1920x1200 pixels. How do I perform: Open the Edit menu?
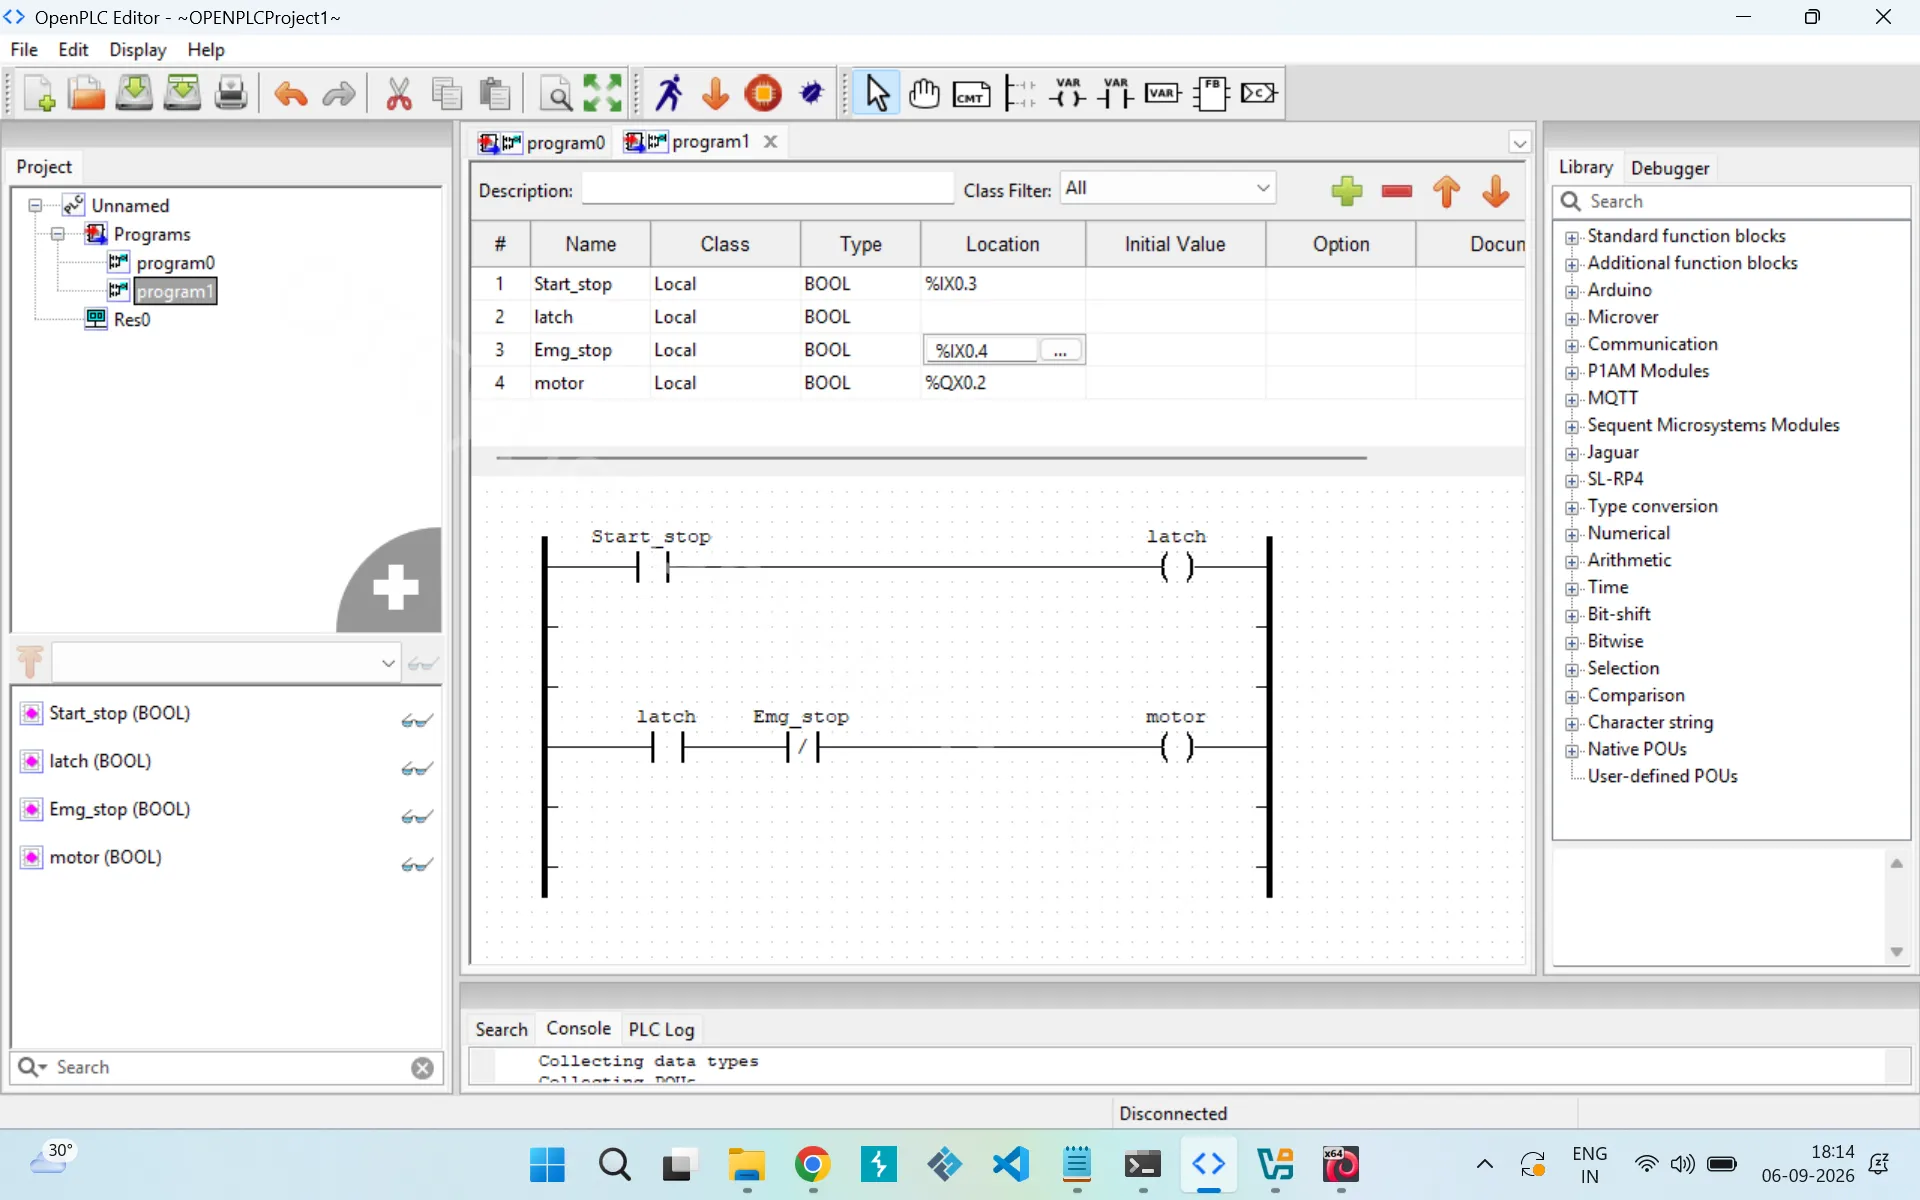tap(73, 49)
